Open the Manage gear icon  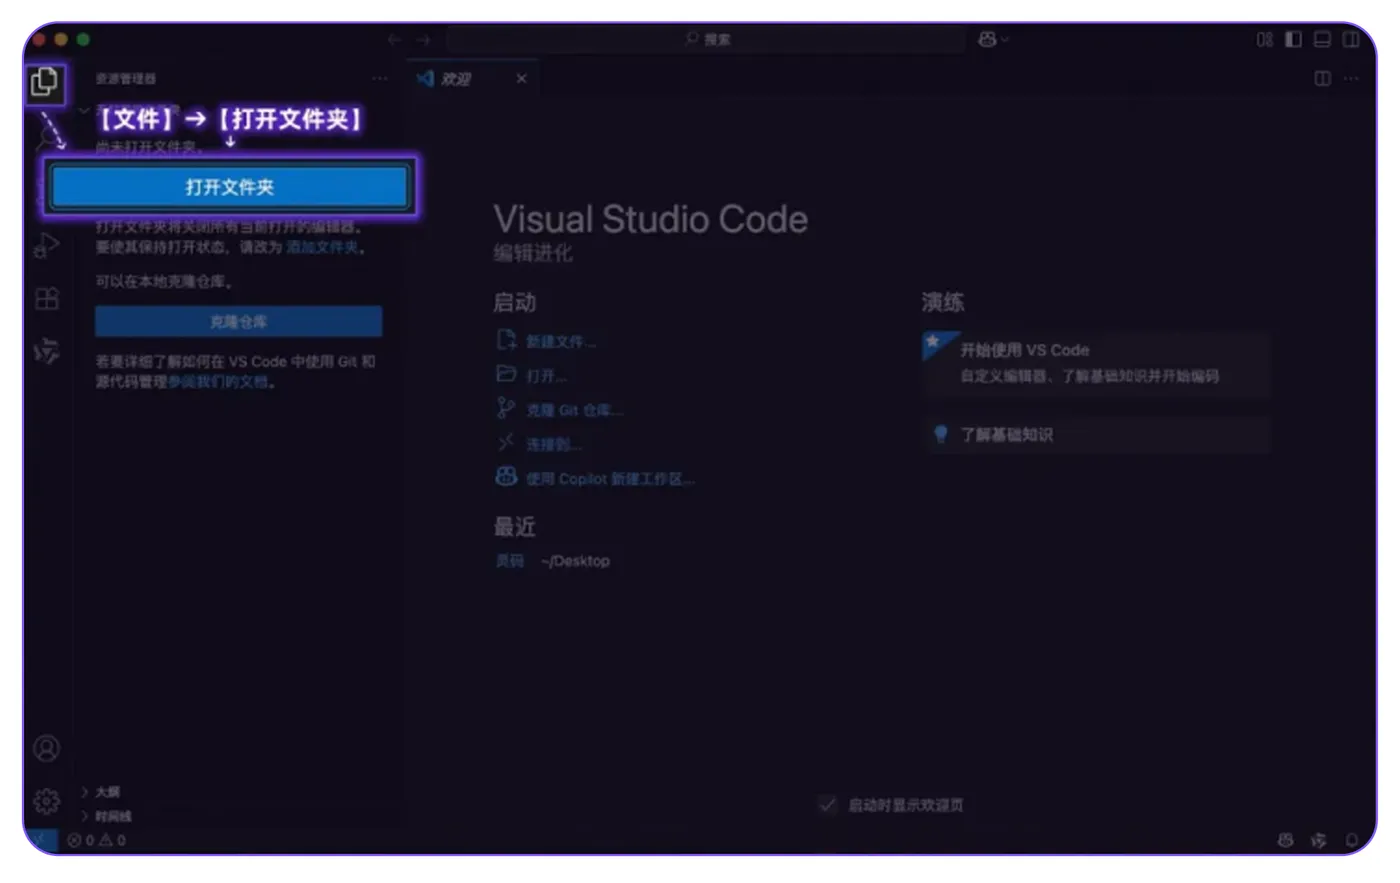click(x=46, y=801)
